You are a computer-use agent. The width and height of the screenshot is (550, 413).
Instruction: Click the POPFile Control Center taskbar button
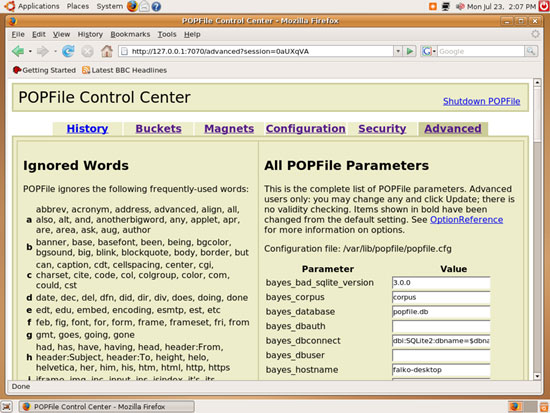click(107, 407)
